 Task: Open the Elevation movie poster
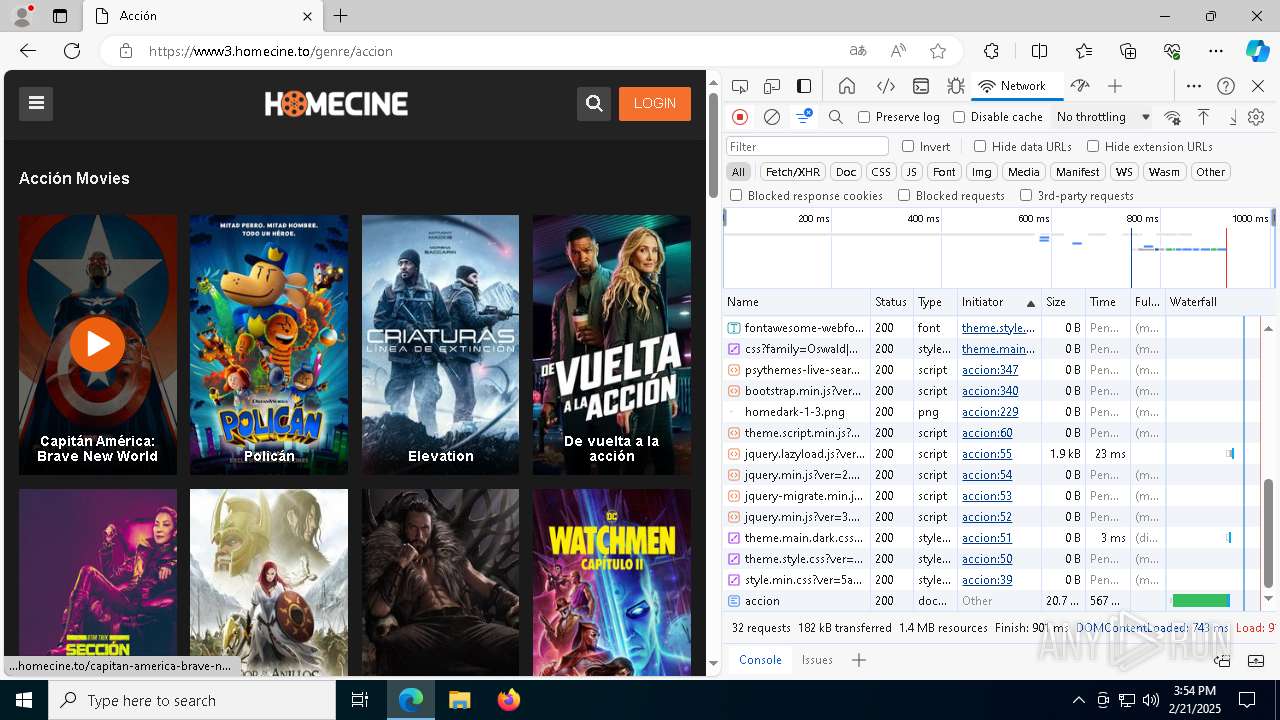point(440,344)
